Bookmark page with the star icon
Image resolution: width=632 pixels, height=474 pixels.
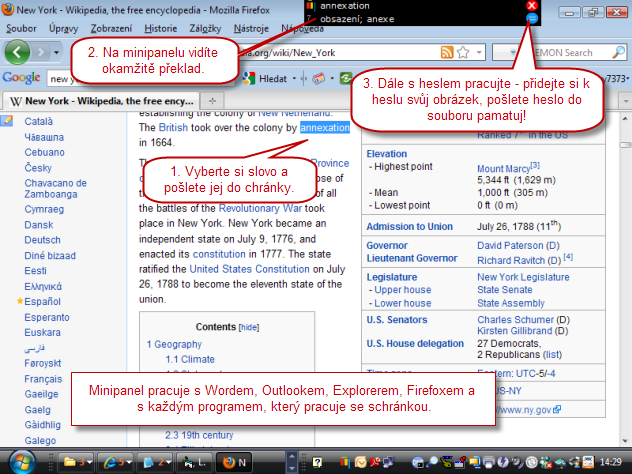(463, 52)
